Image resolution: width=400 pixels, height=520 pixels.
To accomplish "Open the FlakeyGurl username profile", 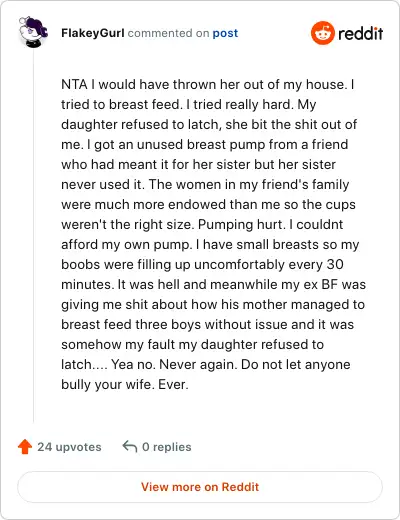I will [93, 33].
